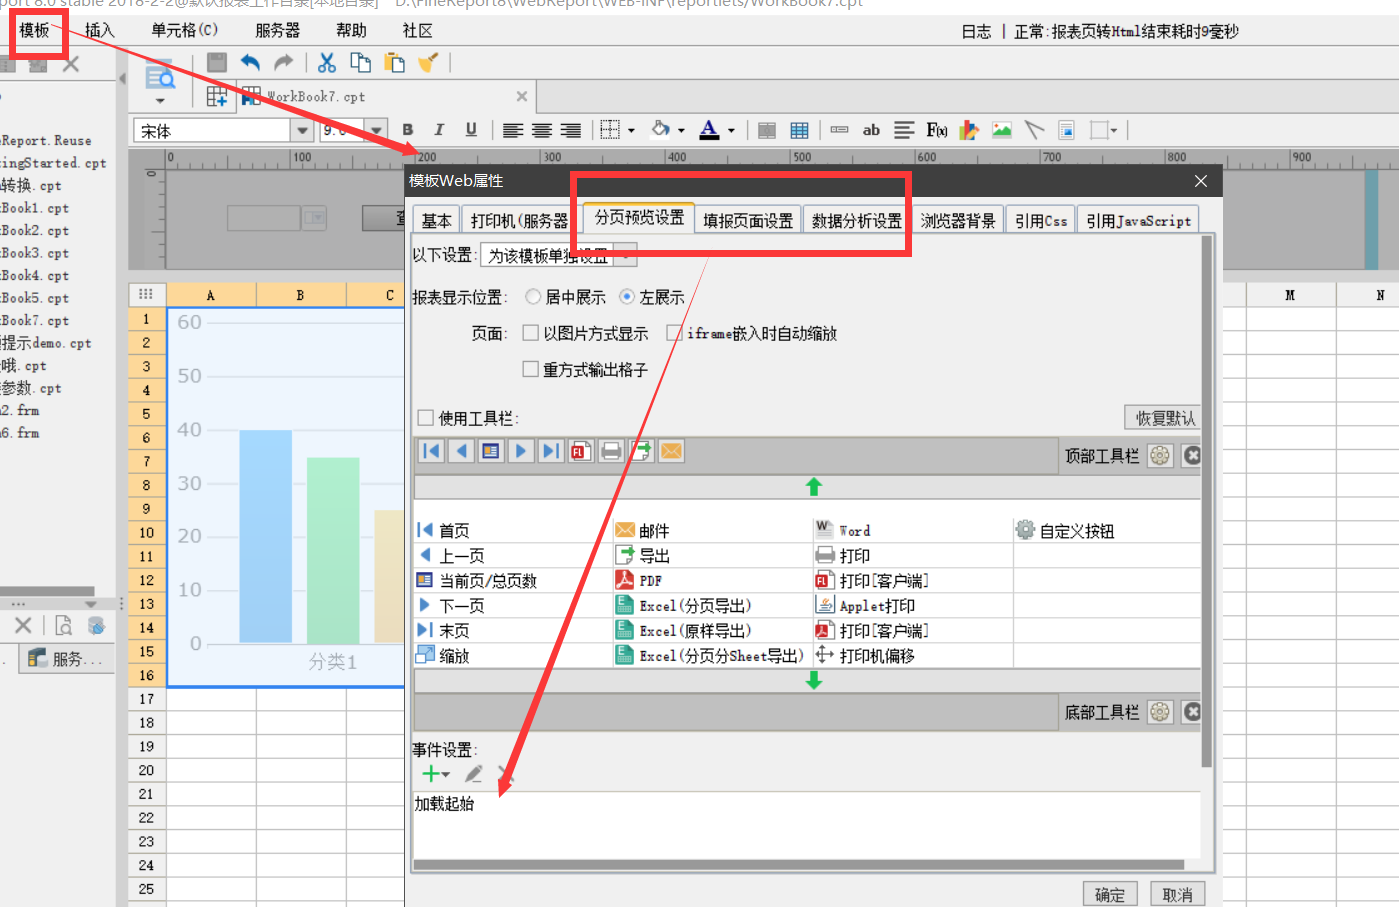Align cell text to the left
The height and width of the screenshot is (907, 1399).
513,130
